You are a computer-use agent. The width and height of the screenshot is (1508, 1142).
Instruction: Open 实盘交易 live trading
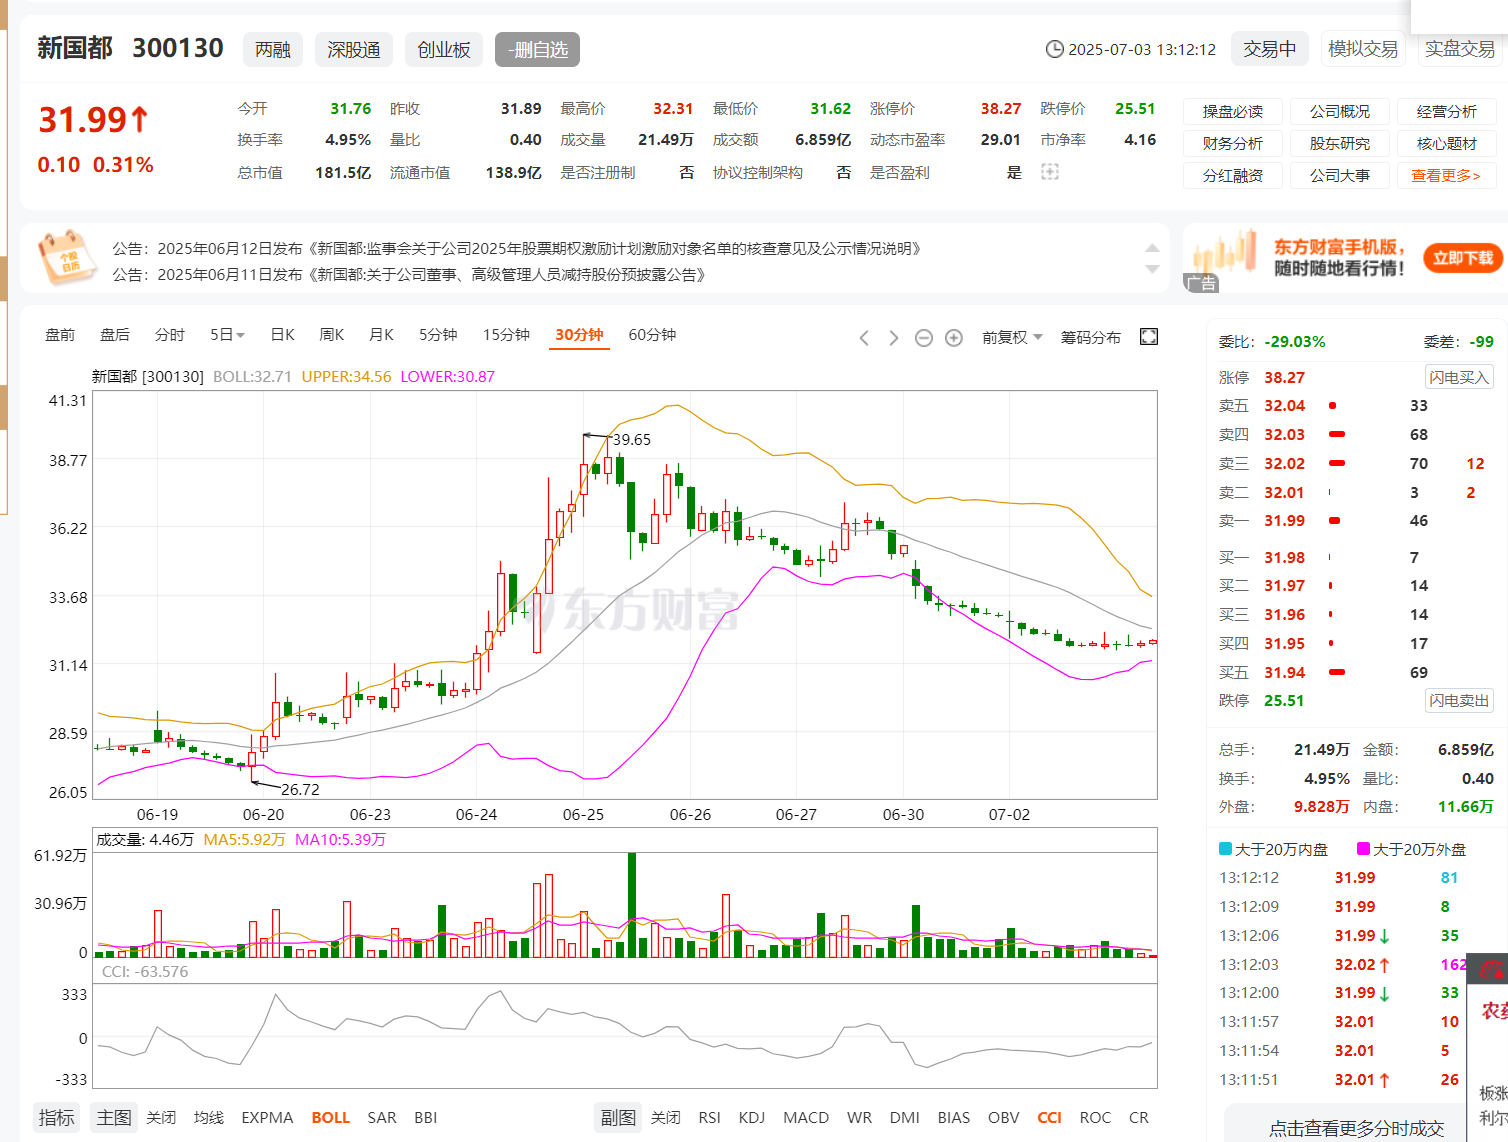[1460, 49]
